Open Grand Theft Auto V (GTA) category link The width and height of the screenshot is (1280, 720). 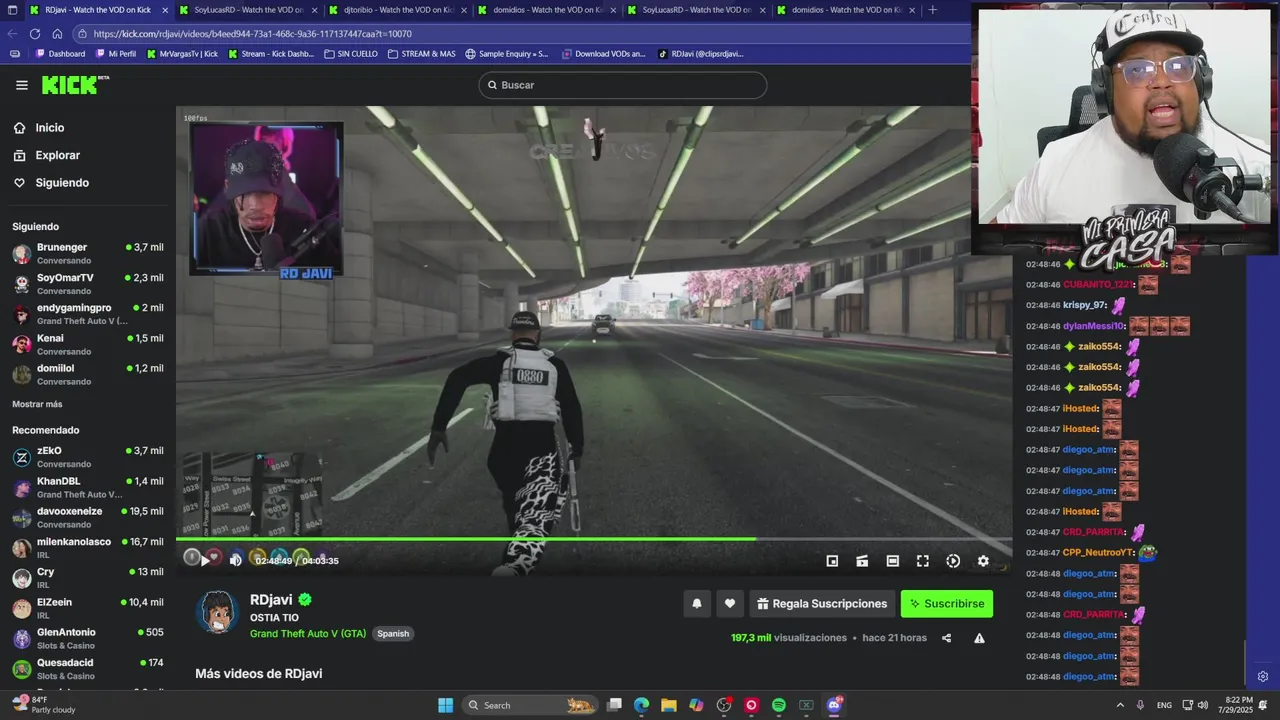click(x=308, y=634)
